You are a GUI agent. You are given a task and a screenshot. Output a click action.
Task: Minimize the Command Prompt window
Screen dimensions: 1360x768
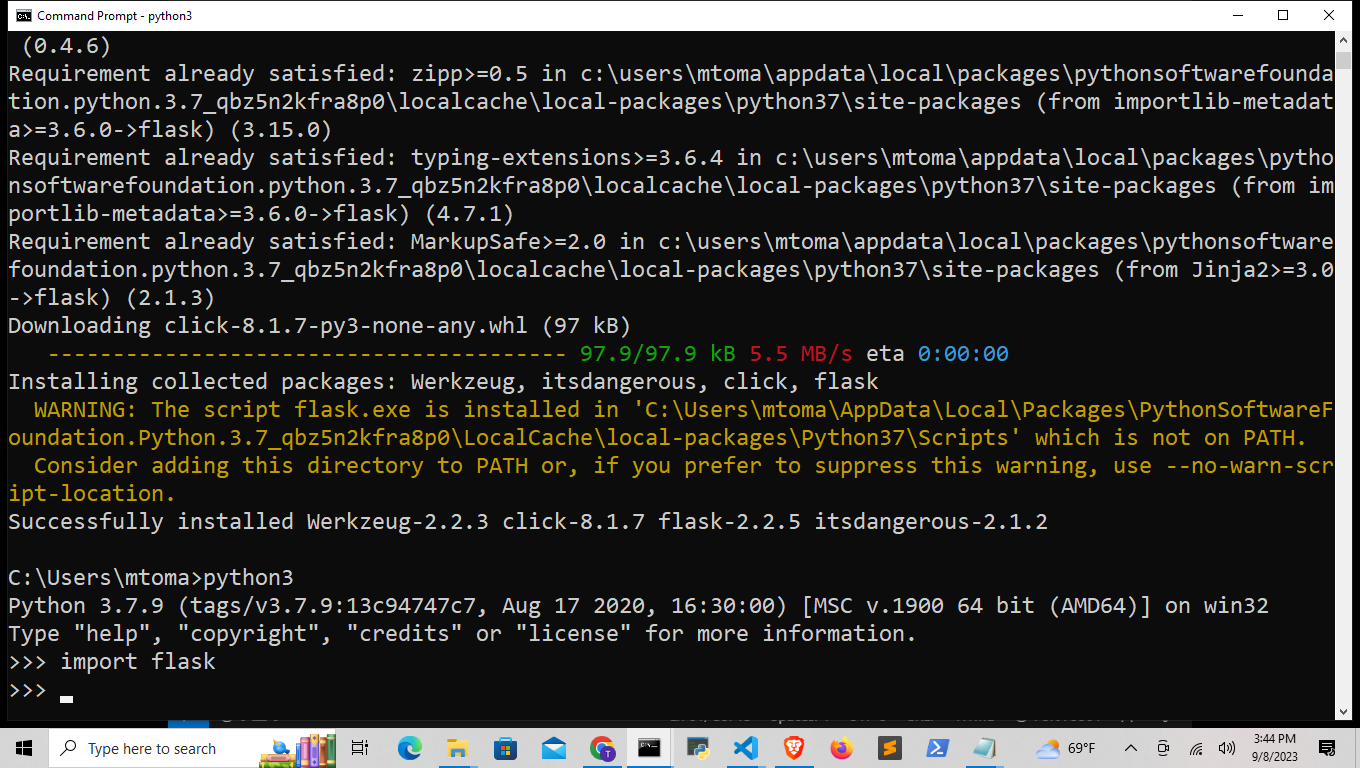coord(1237,15)
